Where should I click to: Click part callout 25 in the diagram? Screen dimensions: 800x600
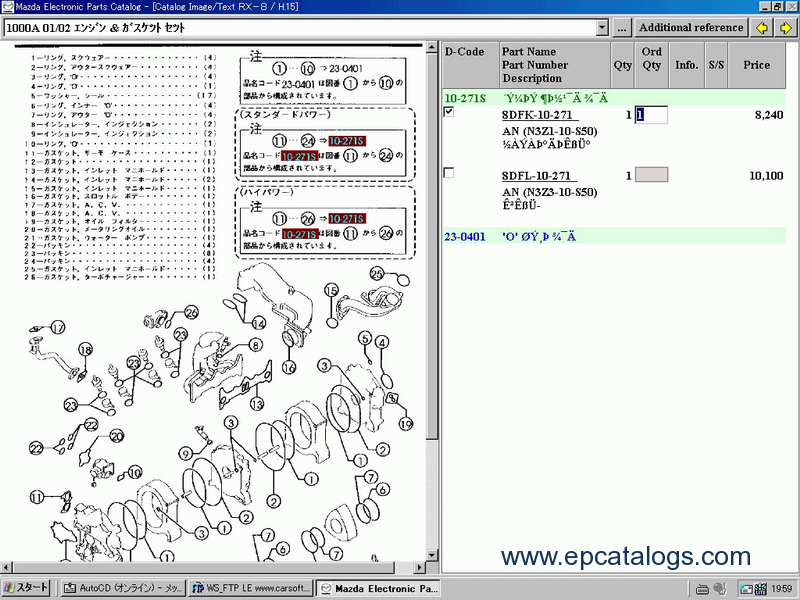click(376, 273)
